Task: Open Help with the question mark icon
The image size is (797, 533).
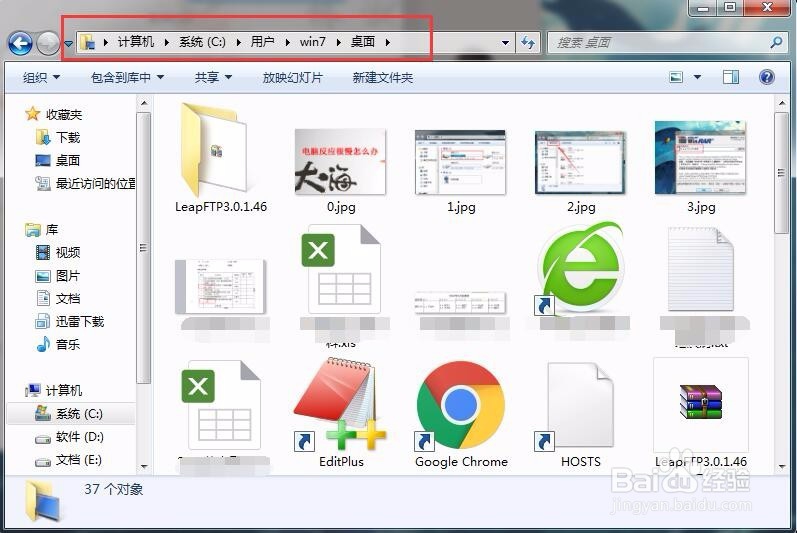Action: tap(767, 77)
